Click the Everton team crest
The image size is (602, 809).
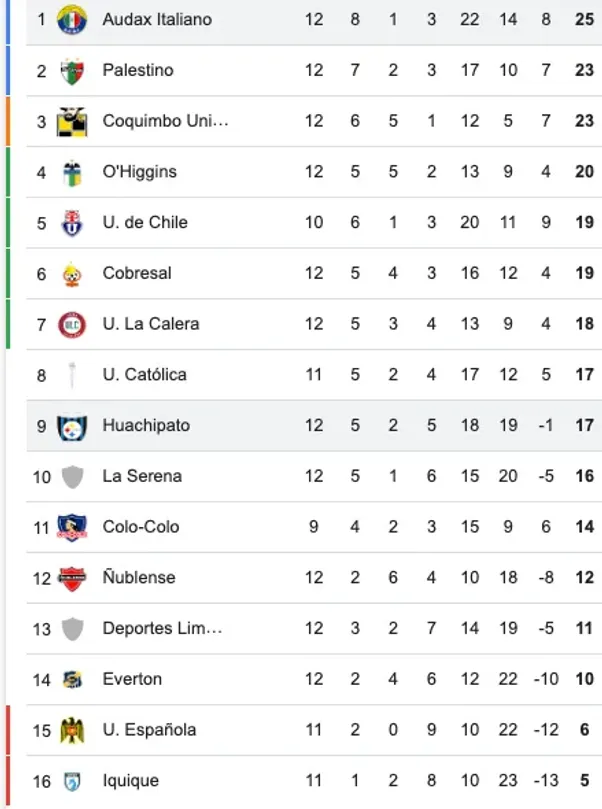click(x=72, y=680)
